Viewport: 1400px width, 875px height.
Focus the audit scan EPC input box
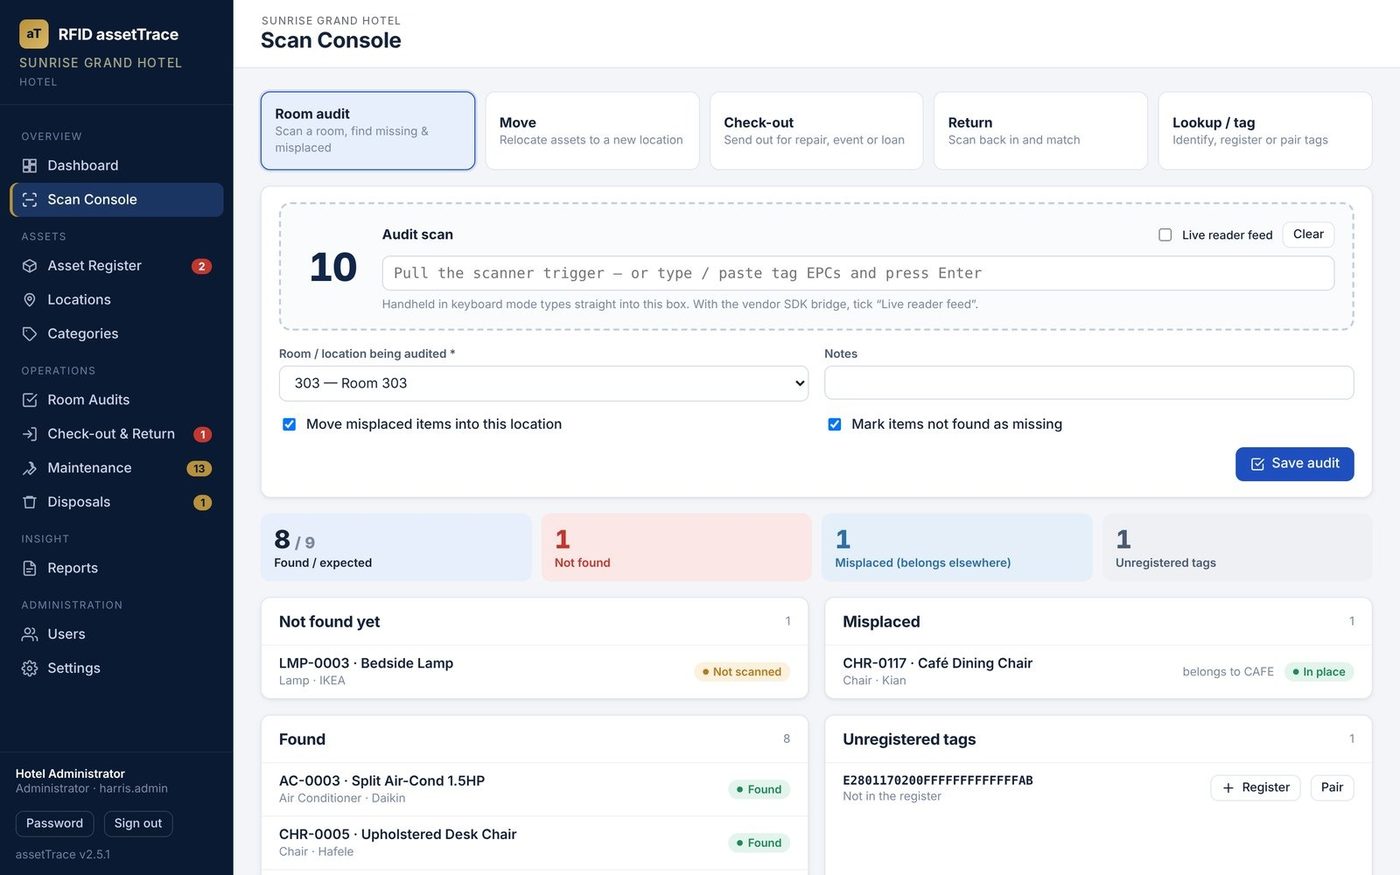coord(858,274)
